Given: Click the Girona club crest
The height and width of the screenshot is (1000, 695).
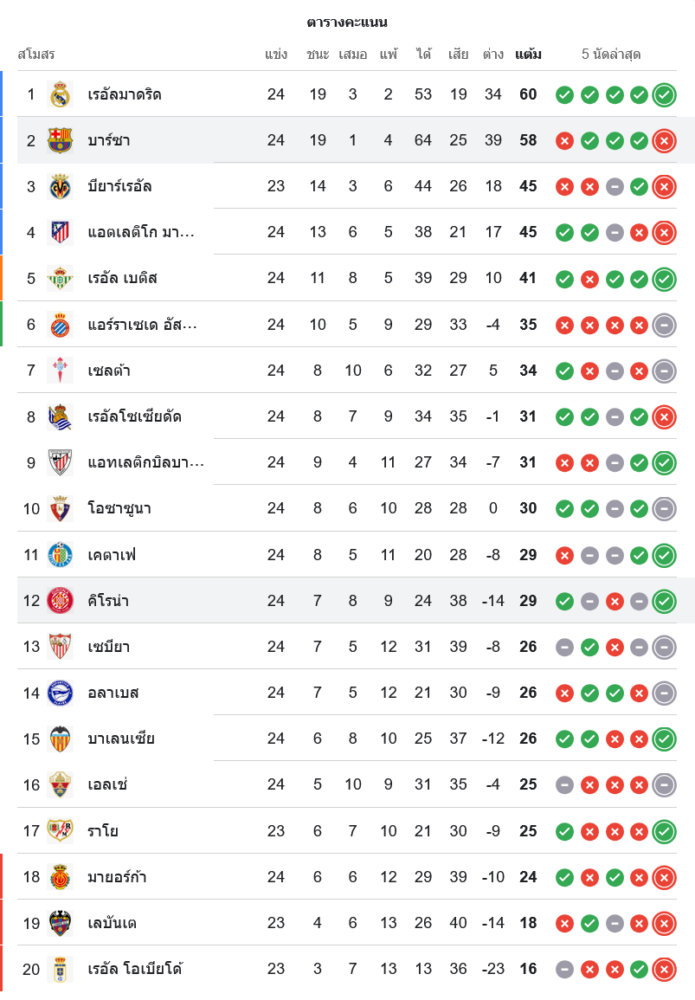Looking at the screenshot, I should (60, 601).
